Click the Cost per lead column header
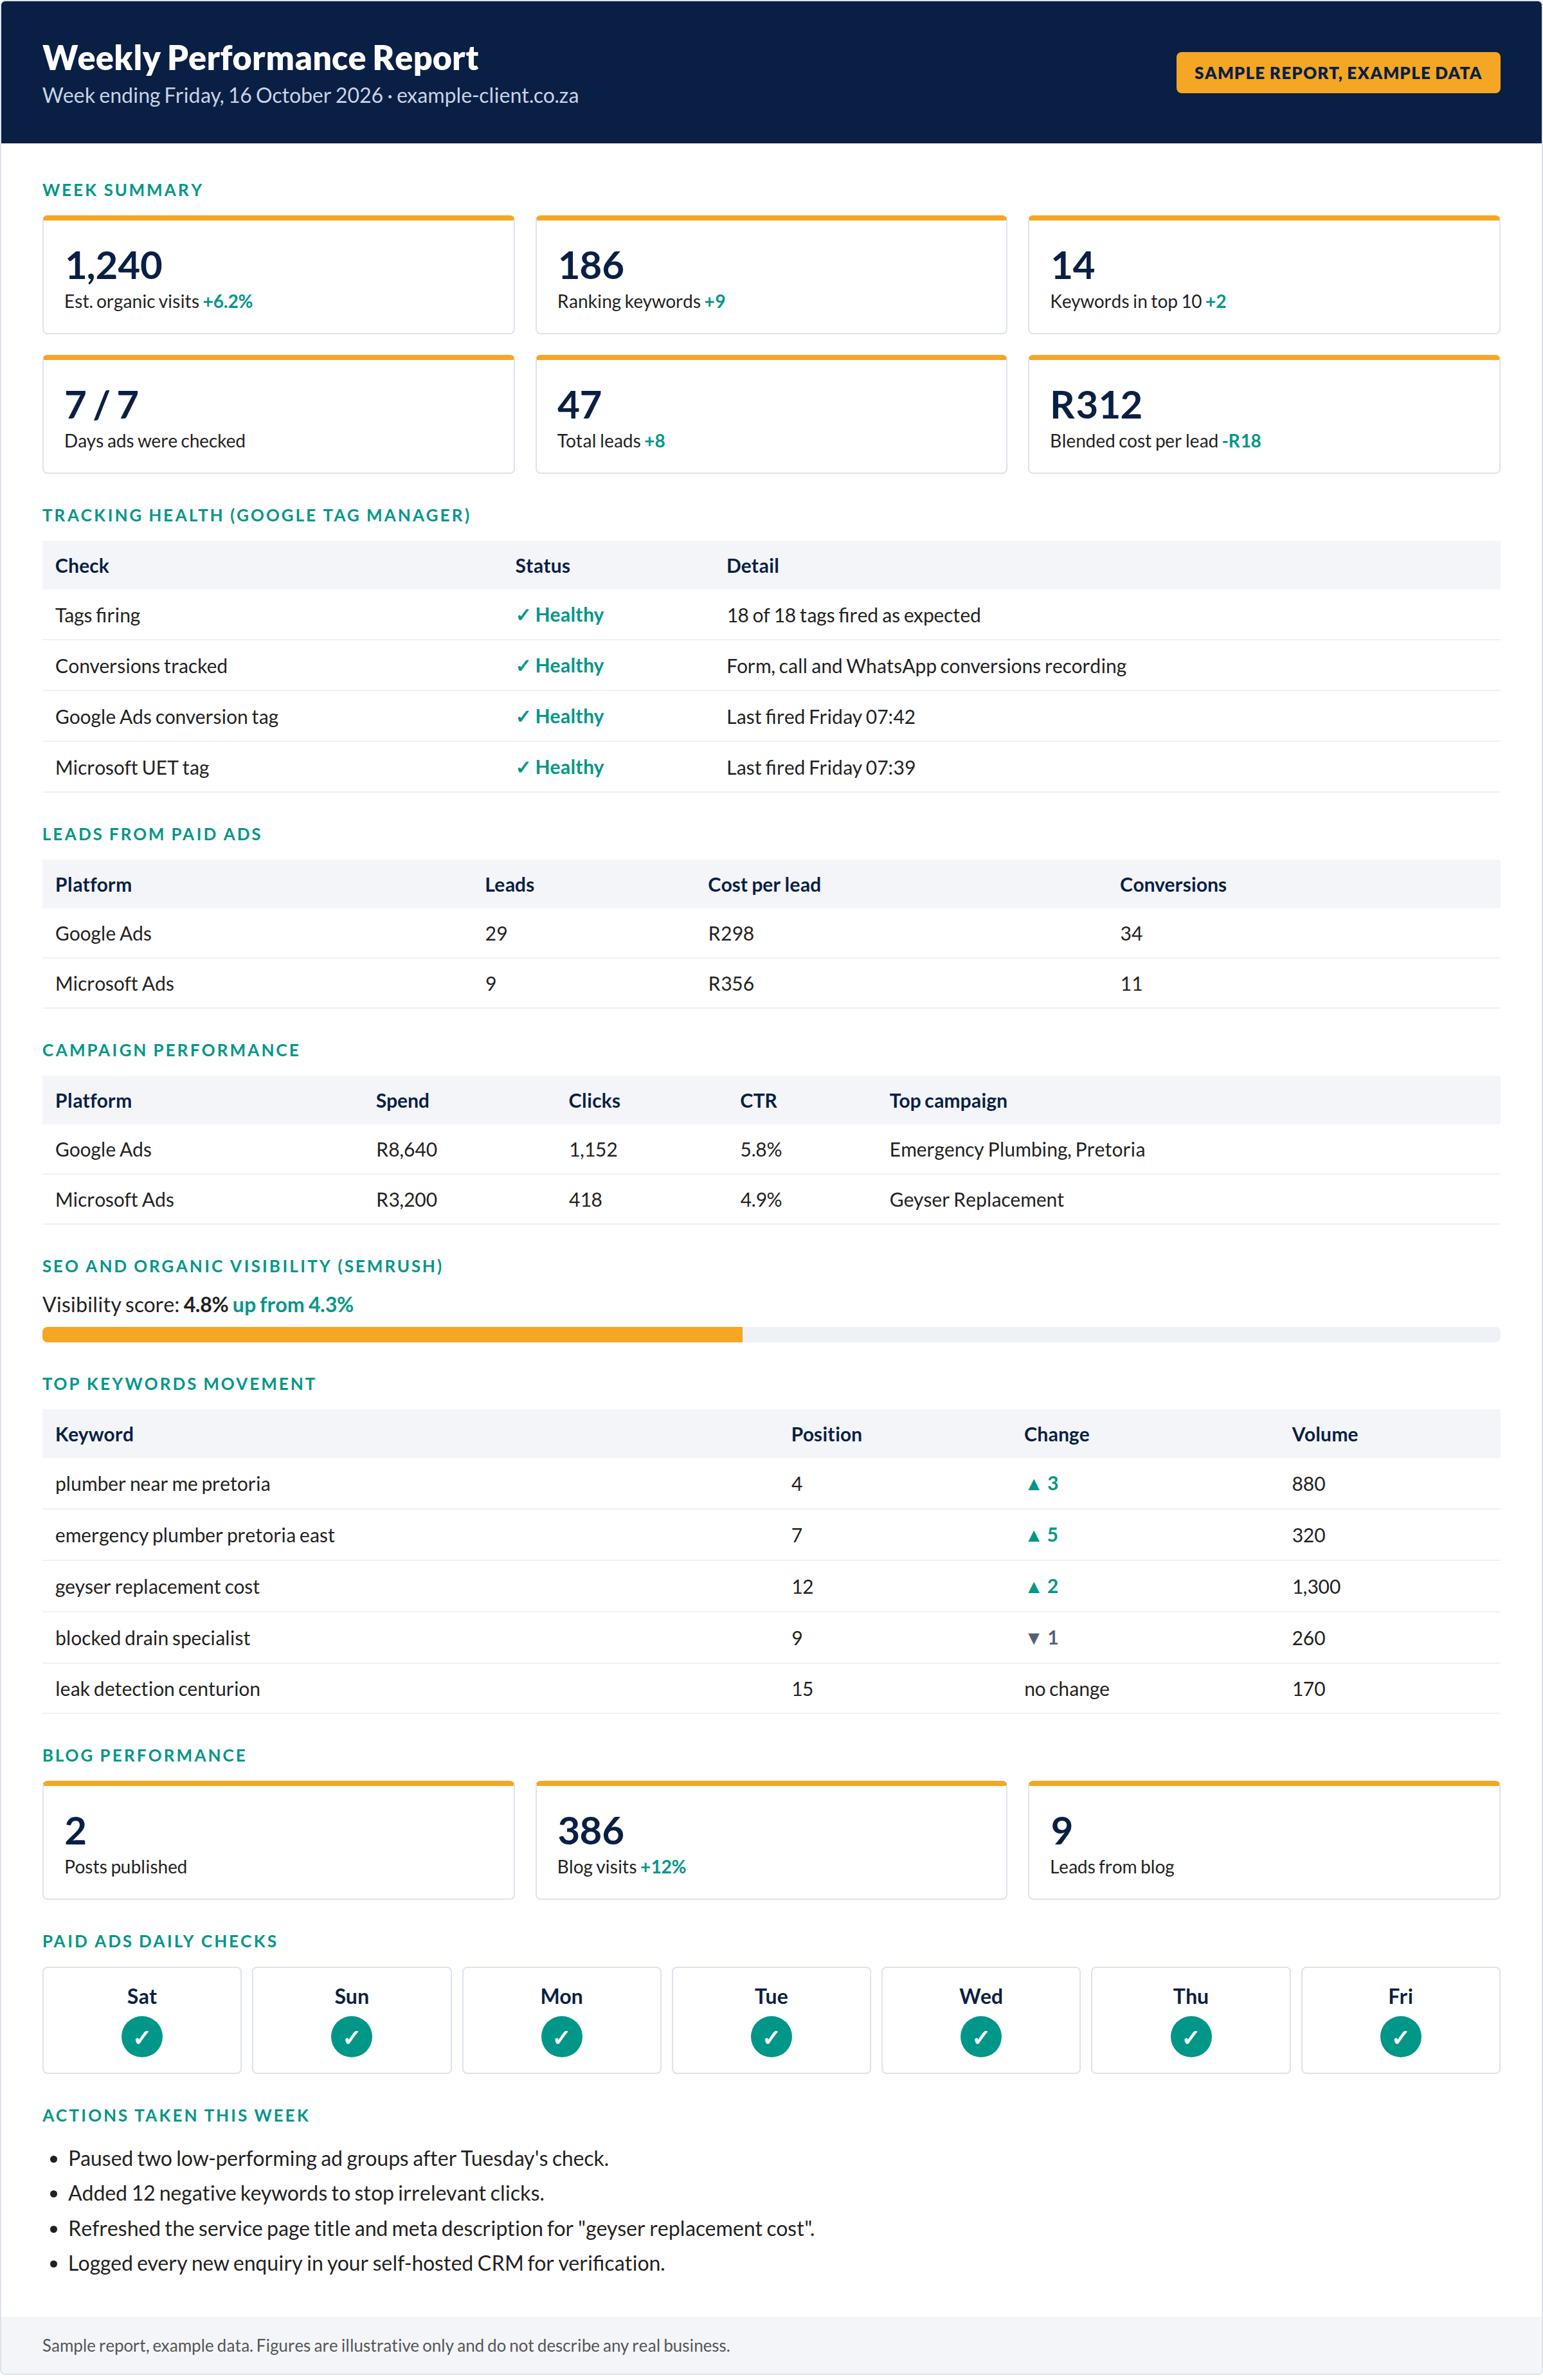Viewport: 1543px width, 2380px height. click(x=764, y=885)
